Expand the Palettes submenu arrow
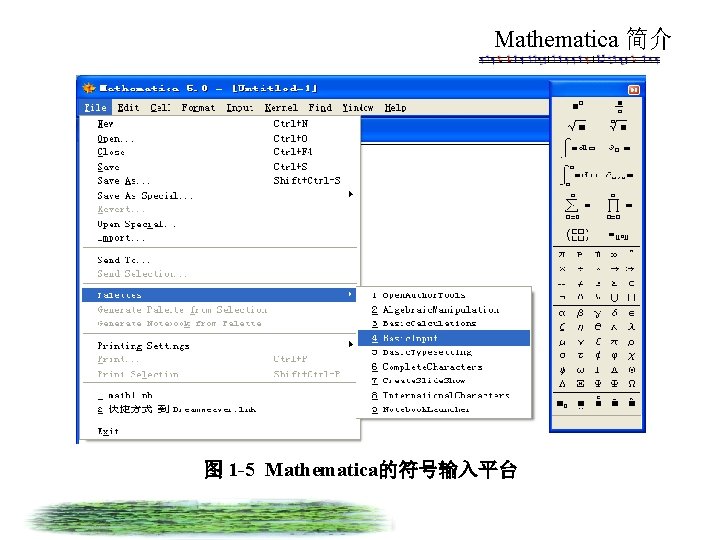This screenshot has width=720, height=540. [350, 294]
